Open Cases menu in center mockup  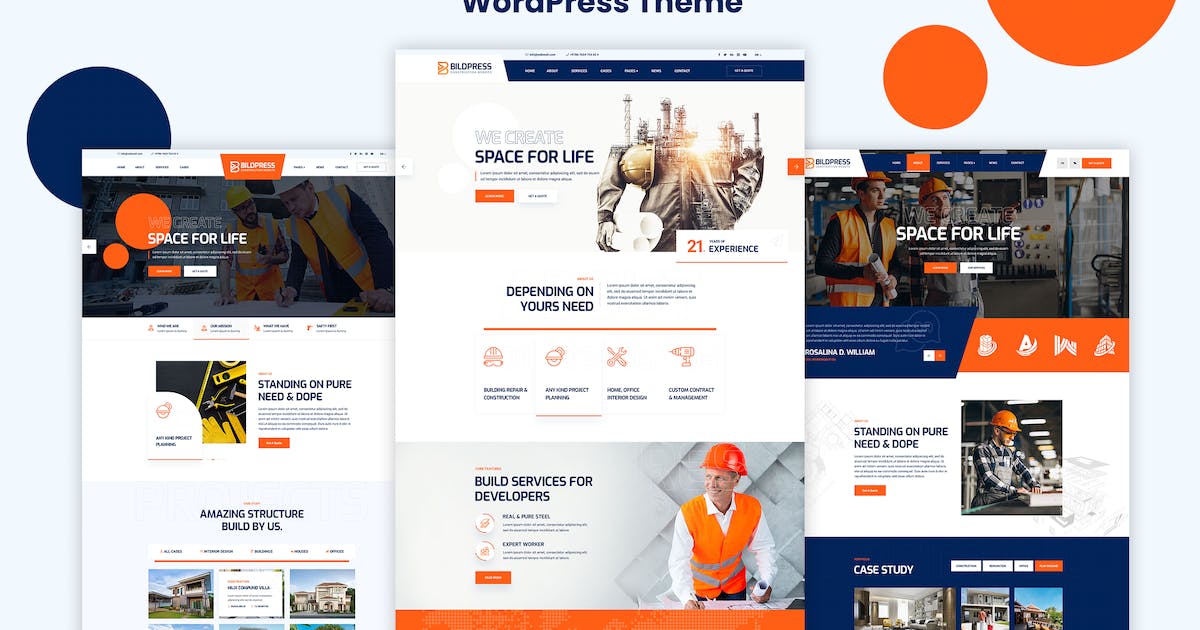coord(606,71)
